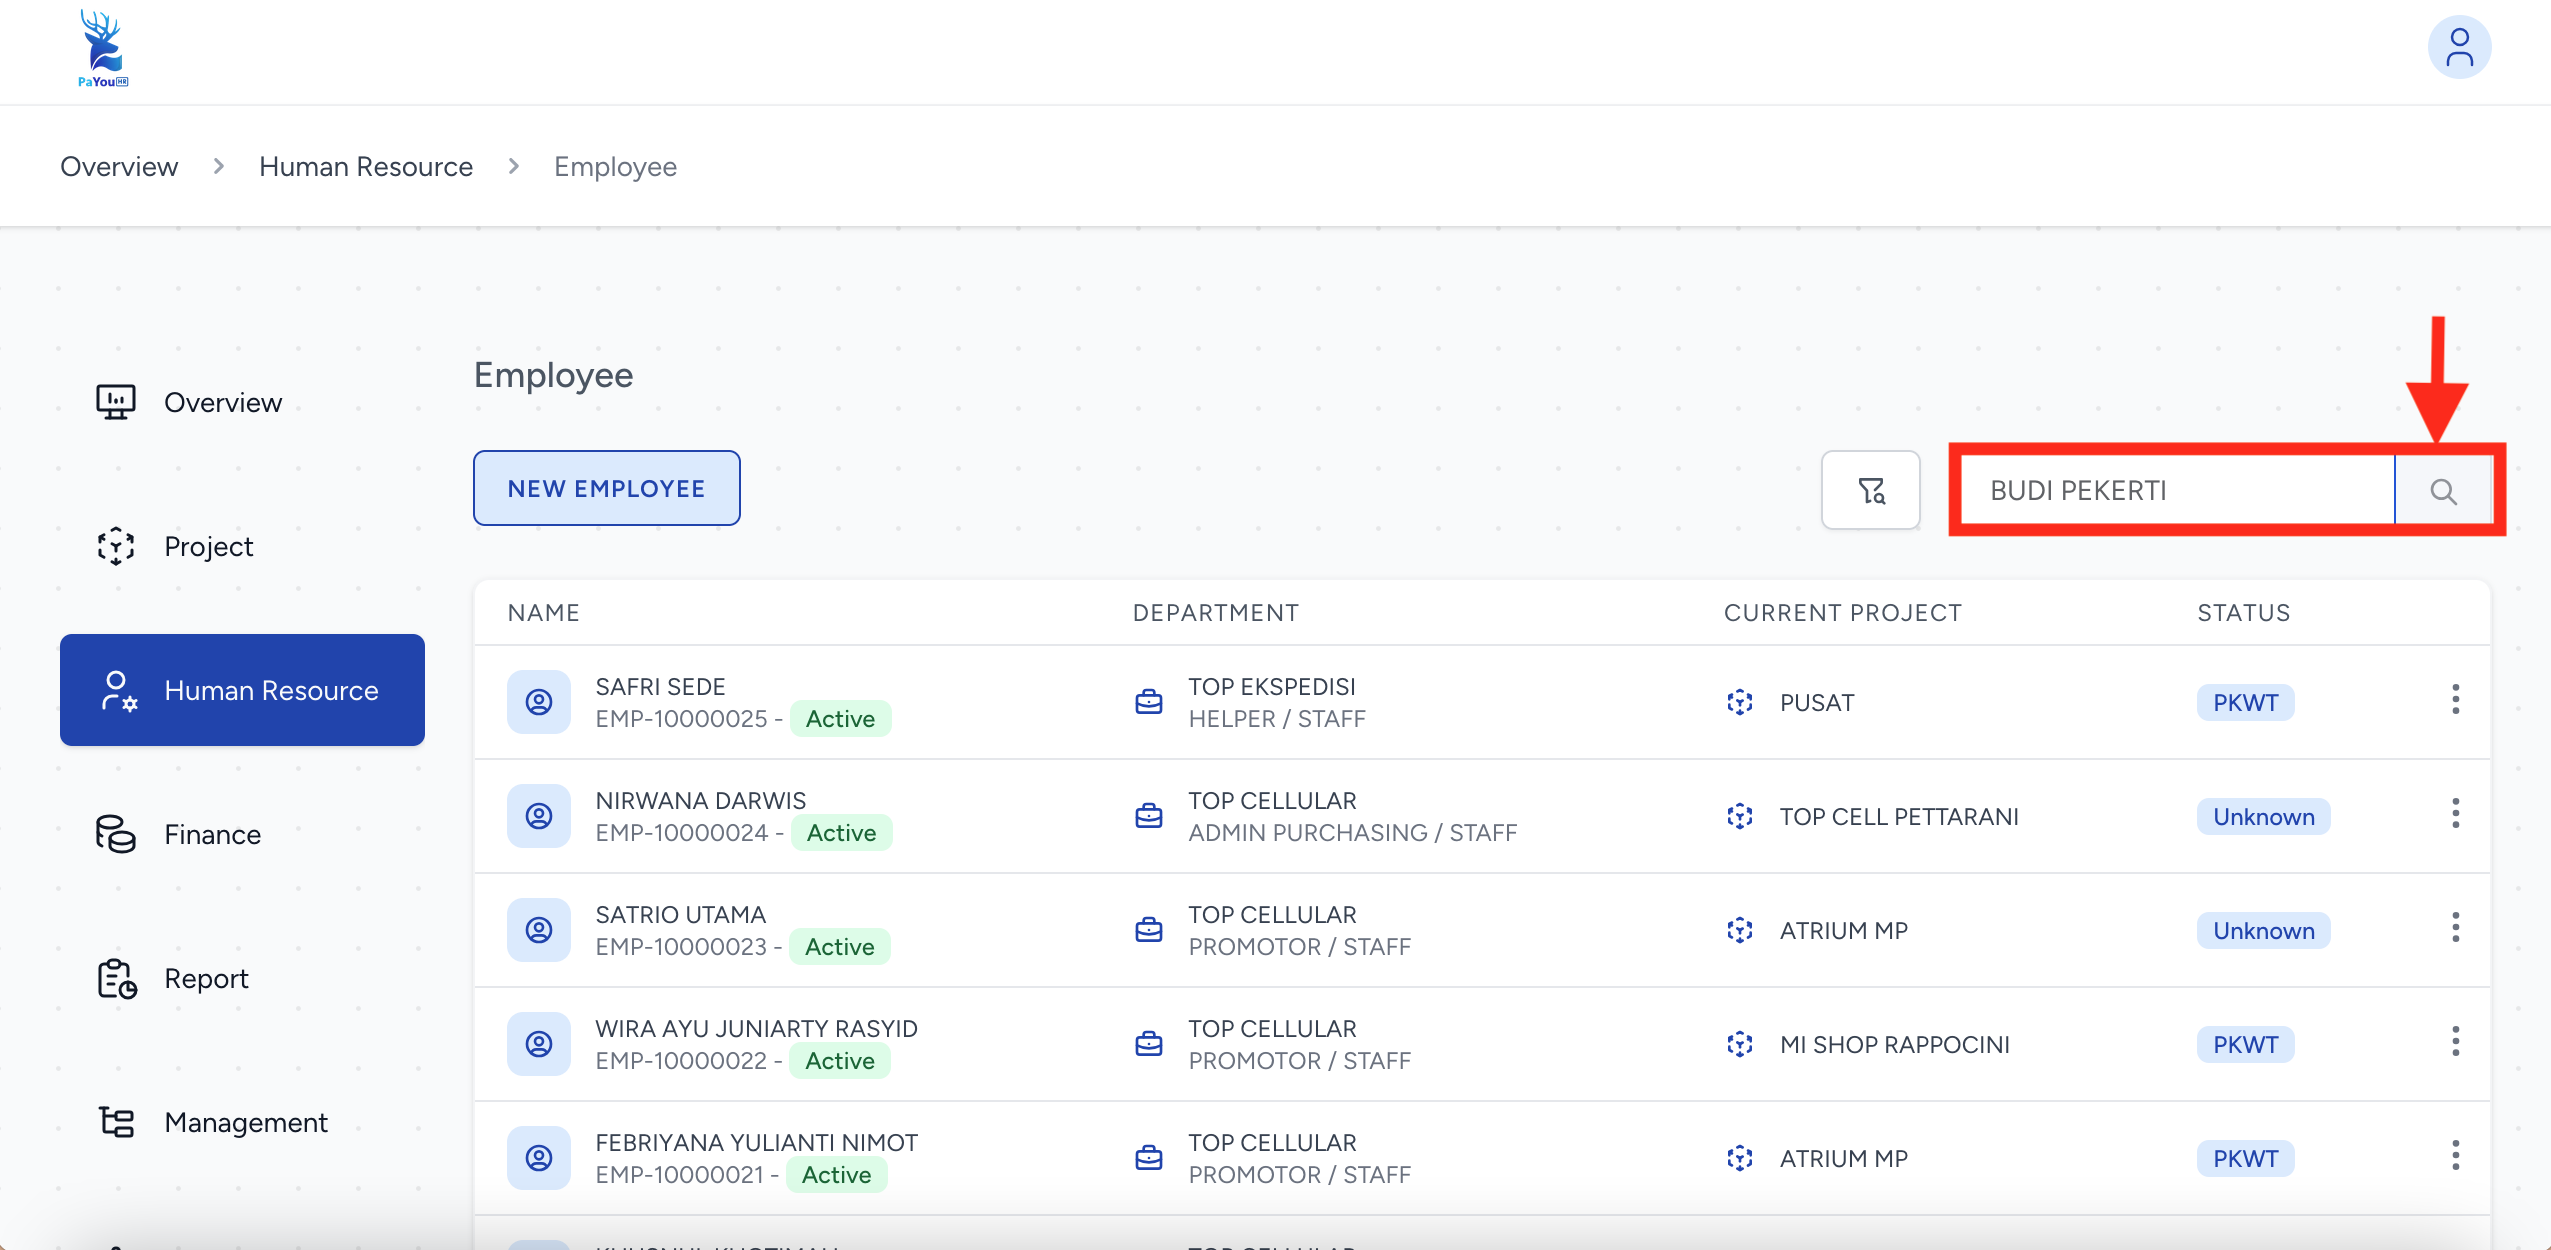The image size is (2551, 1250).
Task: Click the NEW EMPLOYEE button
Action: pos(606,488)
